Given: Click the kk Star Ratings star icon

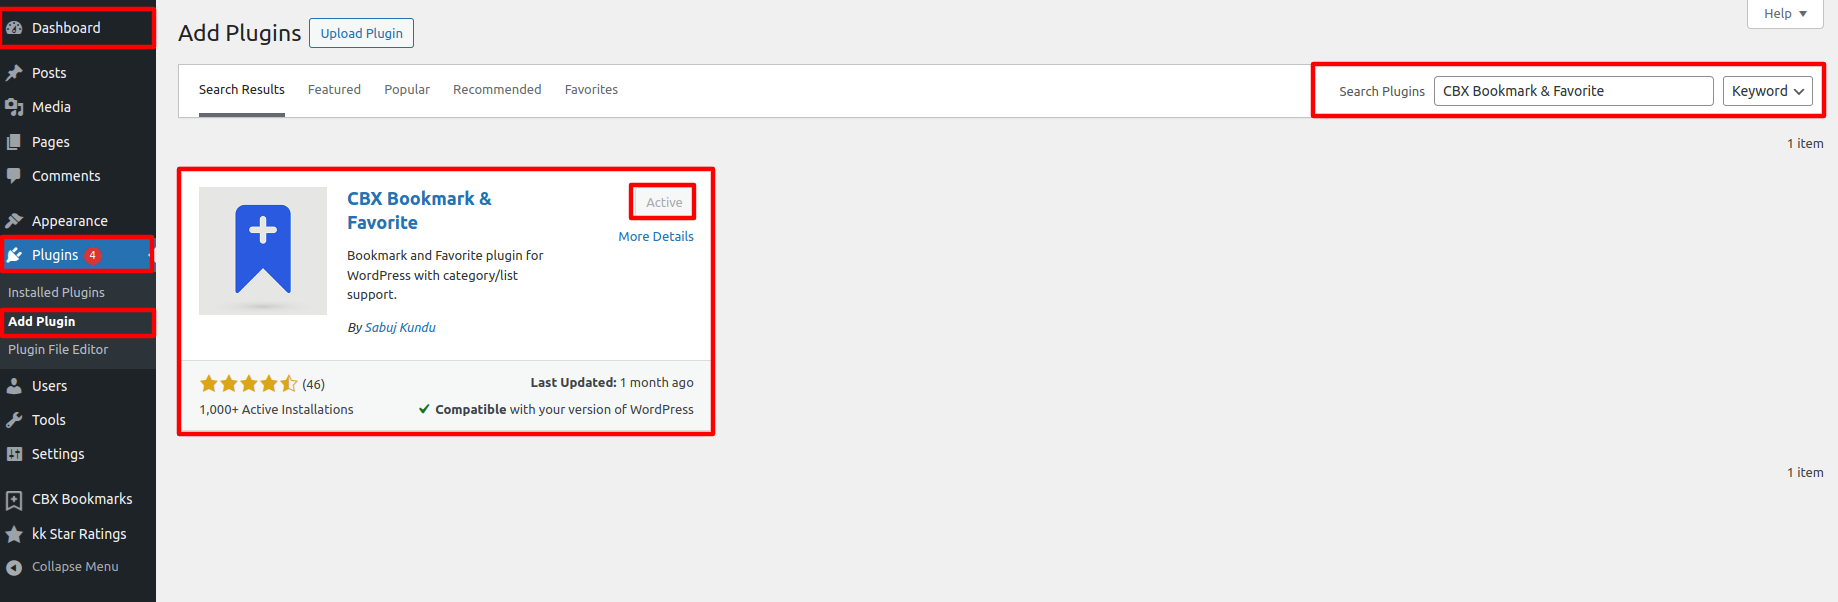Looking at the screenshot, I should [14, 534].
